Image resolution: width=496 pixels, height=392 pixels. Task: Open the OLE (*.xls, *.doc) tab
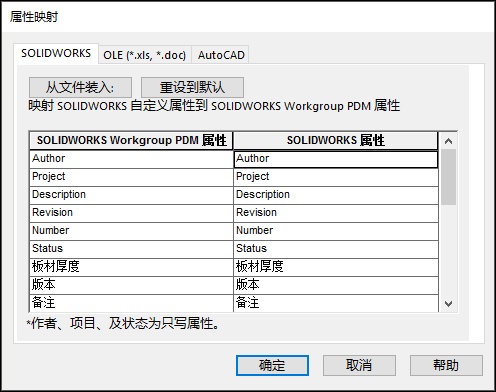(145, 55)
